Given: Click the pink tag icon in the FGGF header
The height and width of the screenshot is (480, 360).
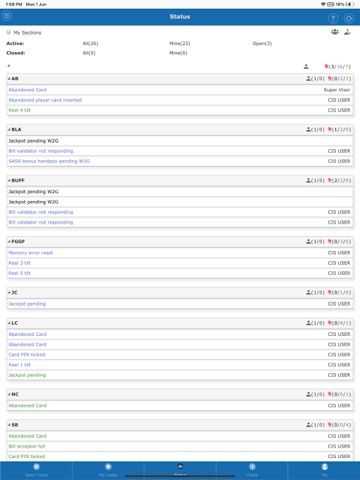Looking at the screenshot, I should pyautogui.click(x=330, y=241).
